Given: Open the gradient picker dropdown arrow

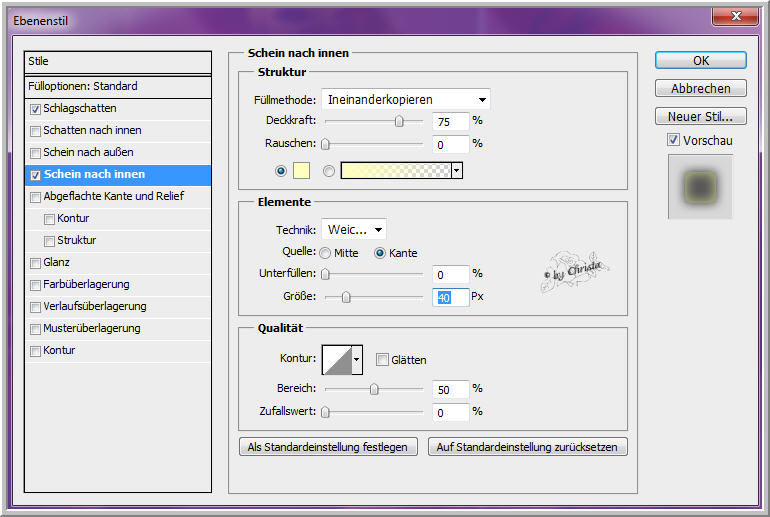Looking at the screenshot, I should point(457,170).
